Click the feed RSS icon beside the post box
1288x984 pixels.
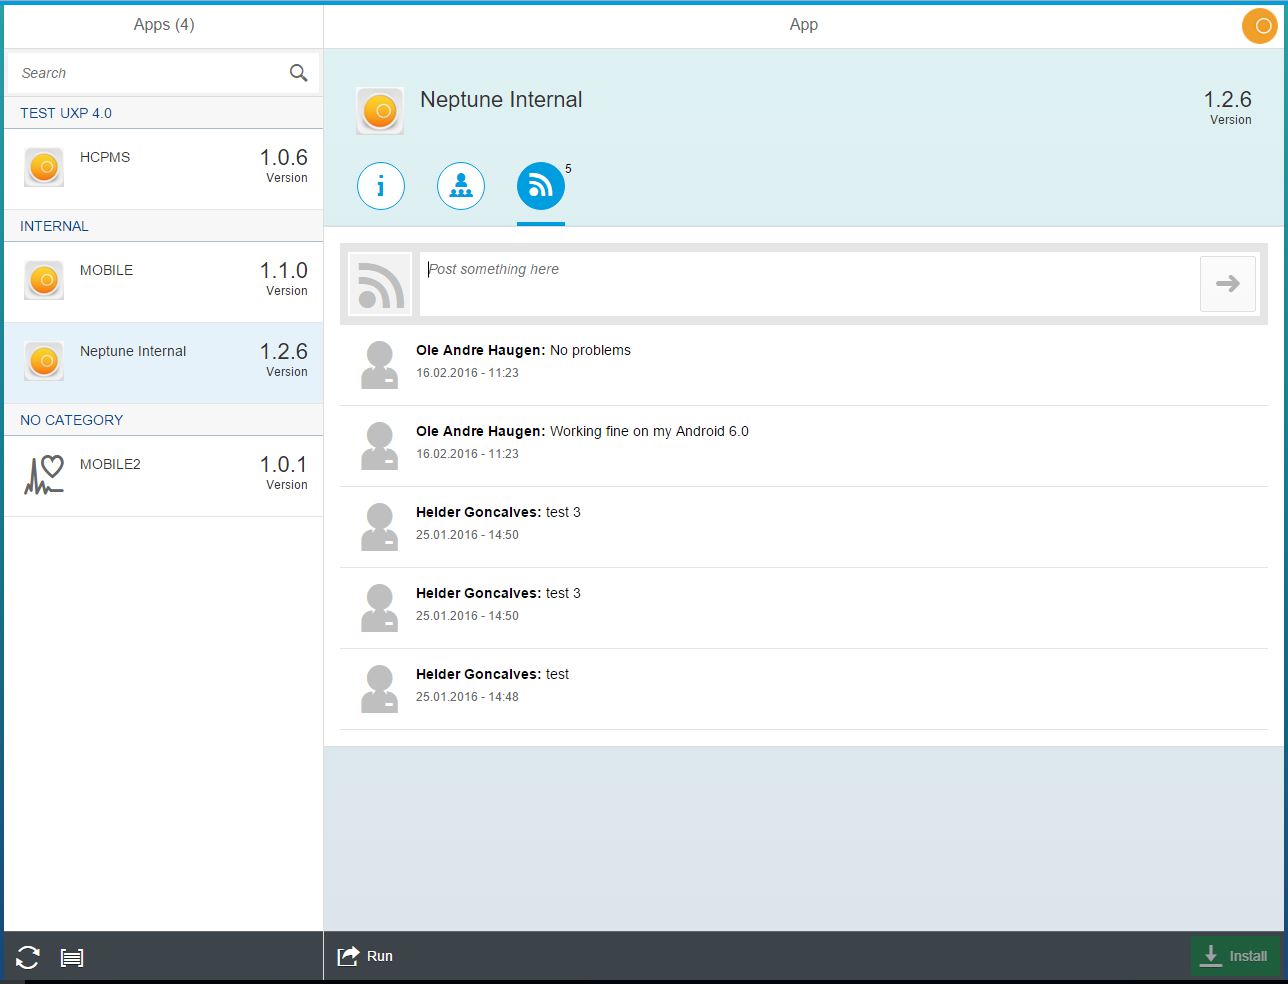pyautogui.click(x=380, y=284)
